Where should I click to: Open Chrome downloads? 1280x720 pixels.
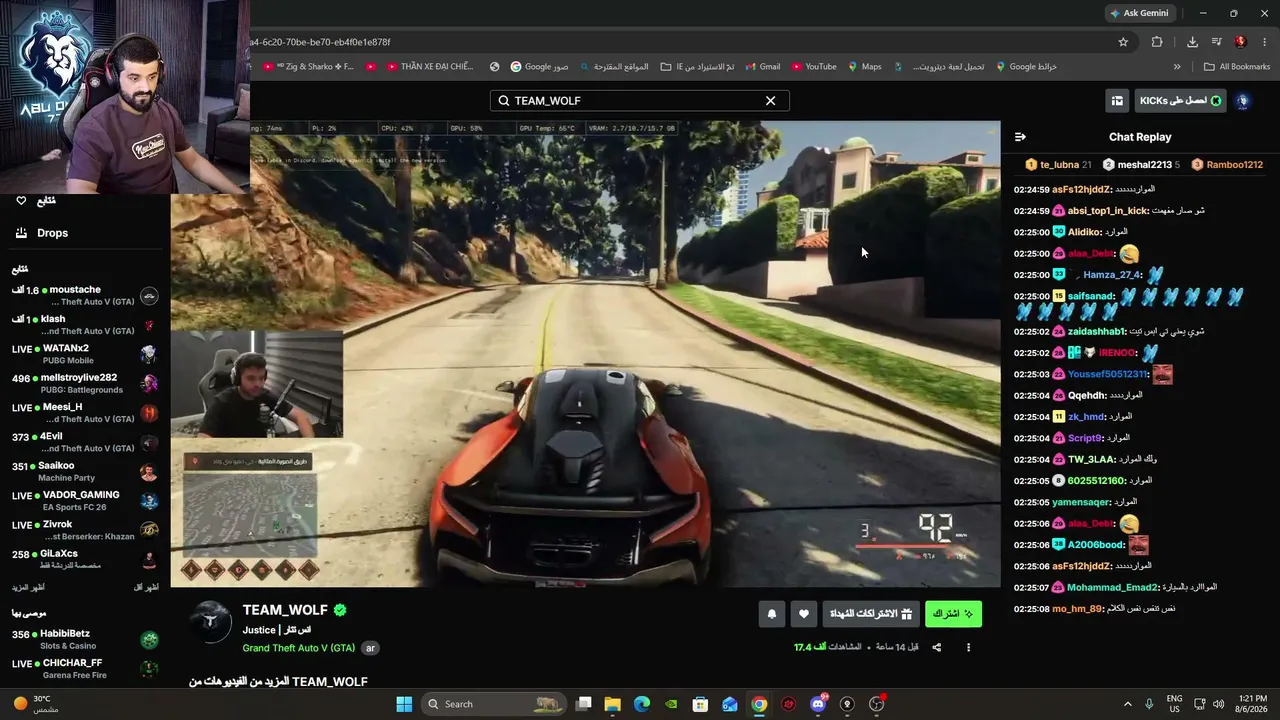[x=1192, y=42]
